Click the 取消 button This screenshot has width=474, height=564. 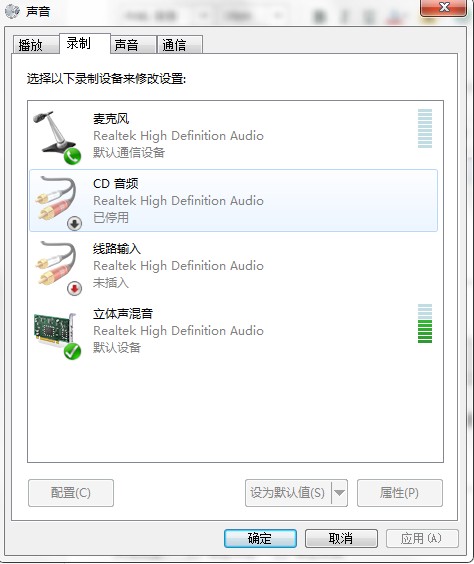tap(341, 538)
